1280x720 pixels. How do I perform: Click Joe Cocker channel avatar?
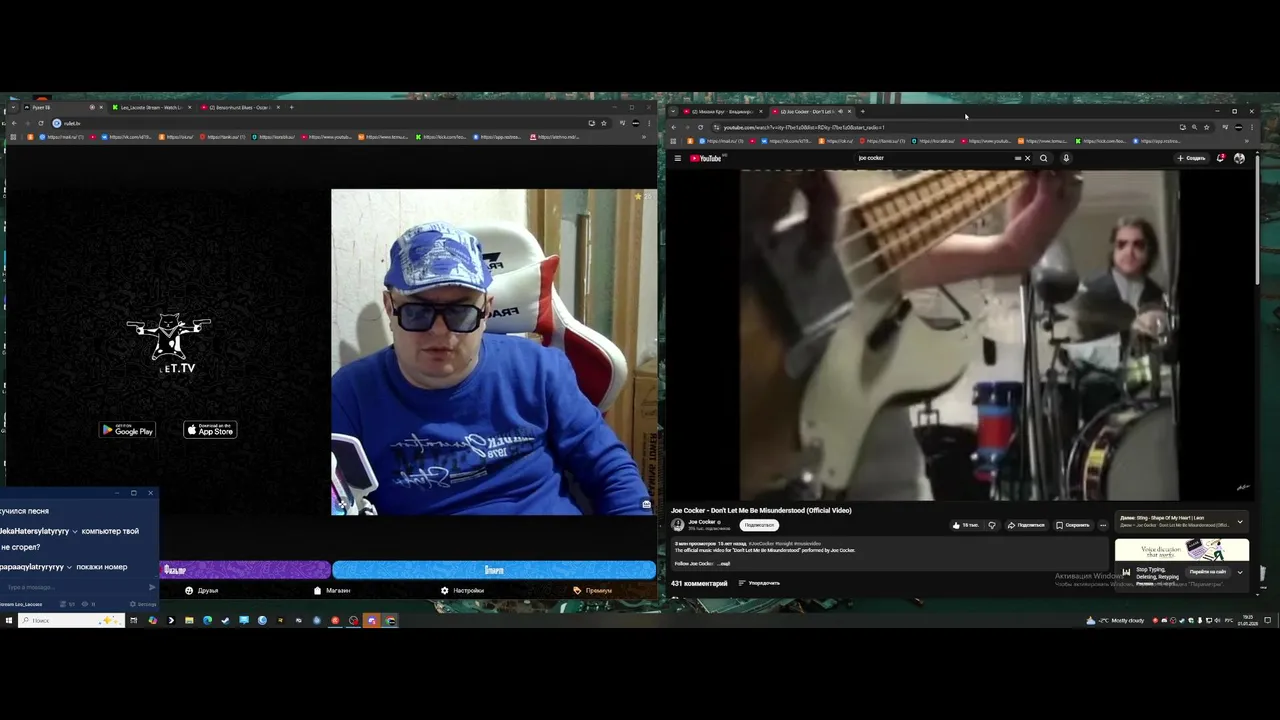tap(678, 524)
